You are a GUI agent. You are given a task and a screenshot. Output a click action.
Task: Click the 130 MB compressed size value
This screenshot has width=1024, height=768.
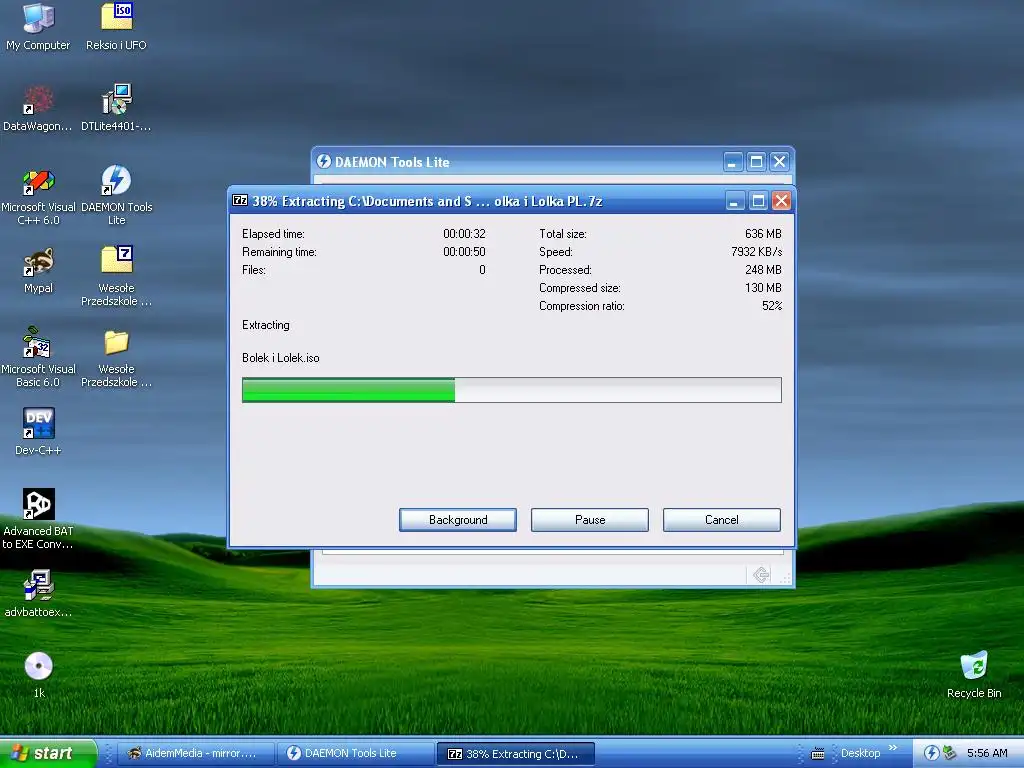[x=763, y=288]
